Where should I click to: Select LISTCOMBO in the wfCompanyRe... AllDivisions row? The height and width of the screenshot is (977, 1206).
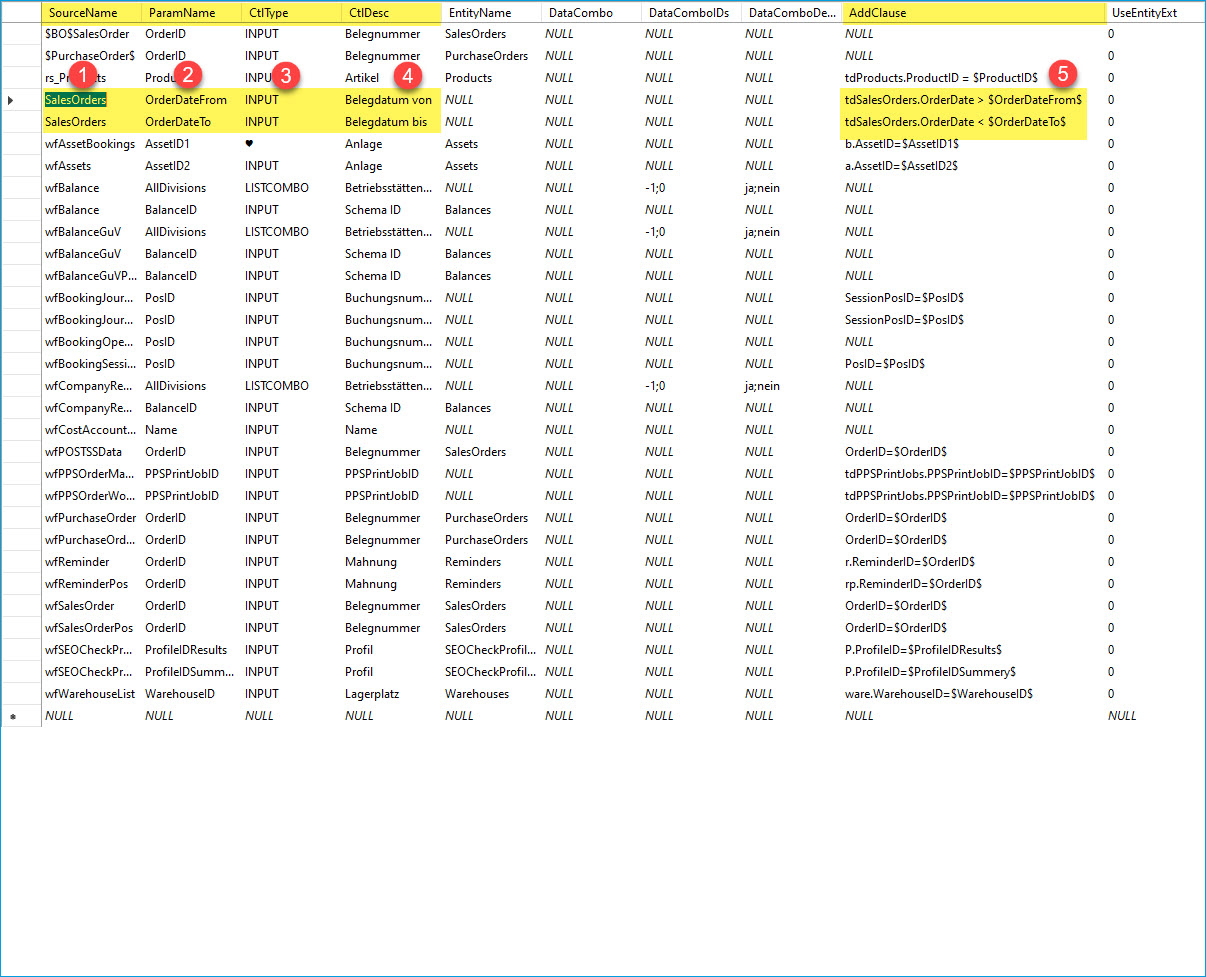coord(277,386)
